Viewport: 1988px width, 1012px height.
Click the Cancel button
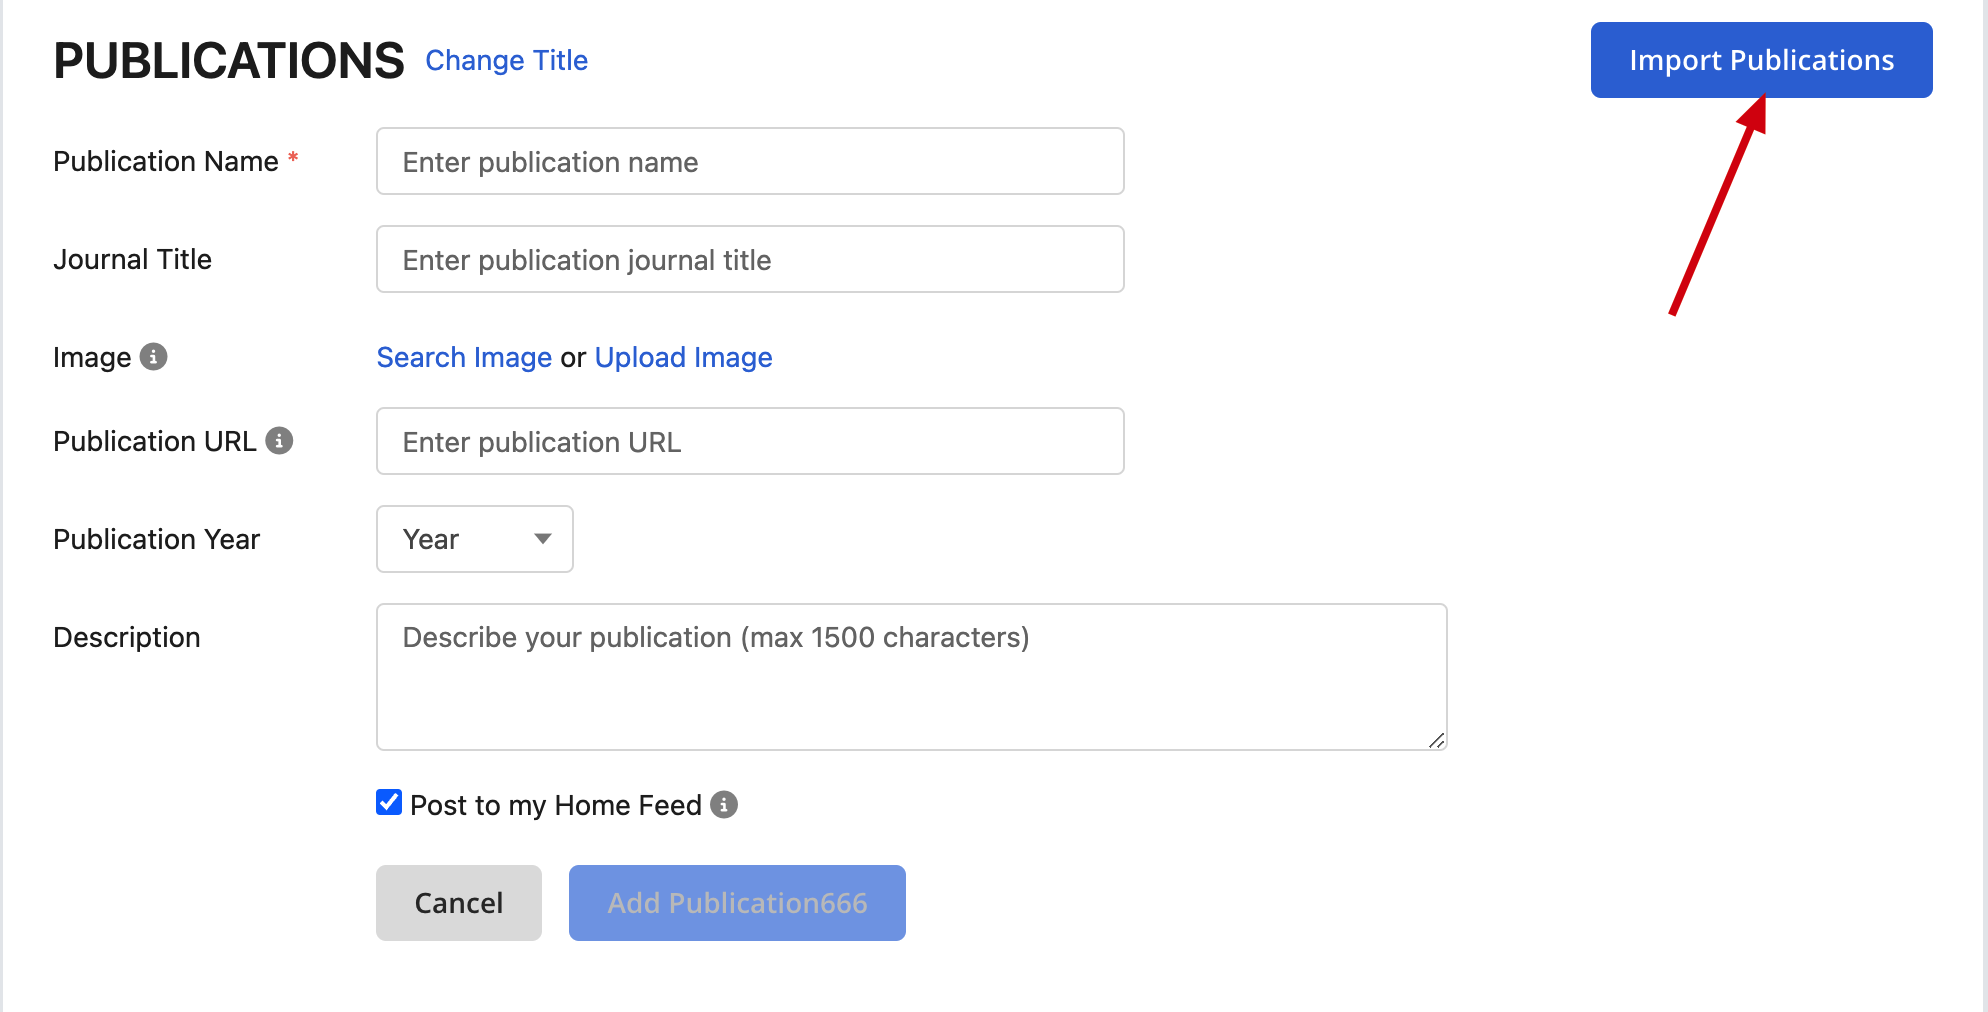pyautogui.click(x=459, y=903)
